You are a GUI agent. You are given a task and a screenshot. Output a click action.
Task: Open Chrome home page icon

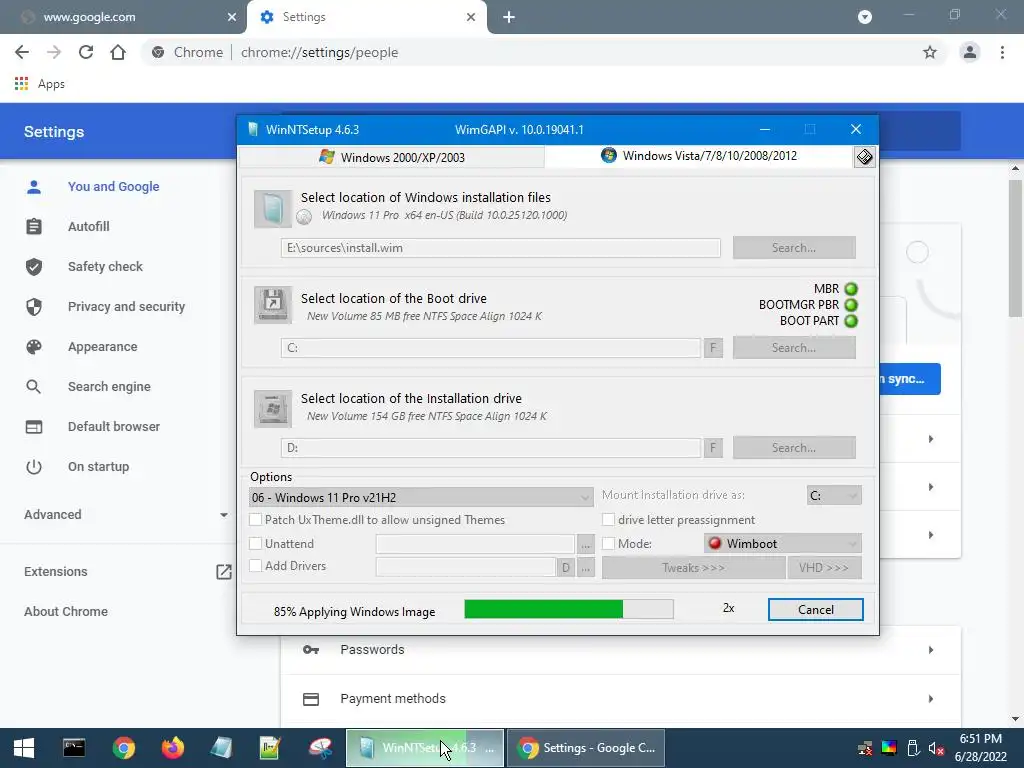pyautogui.click(x=118, y=52)
